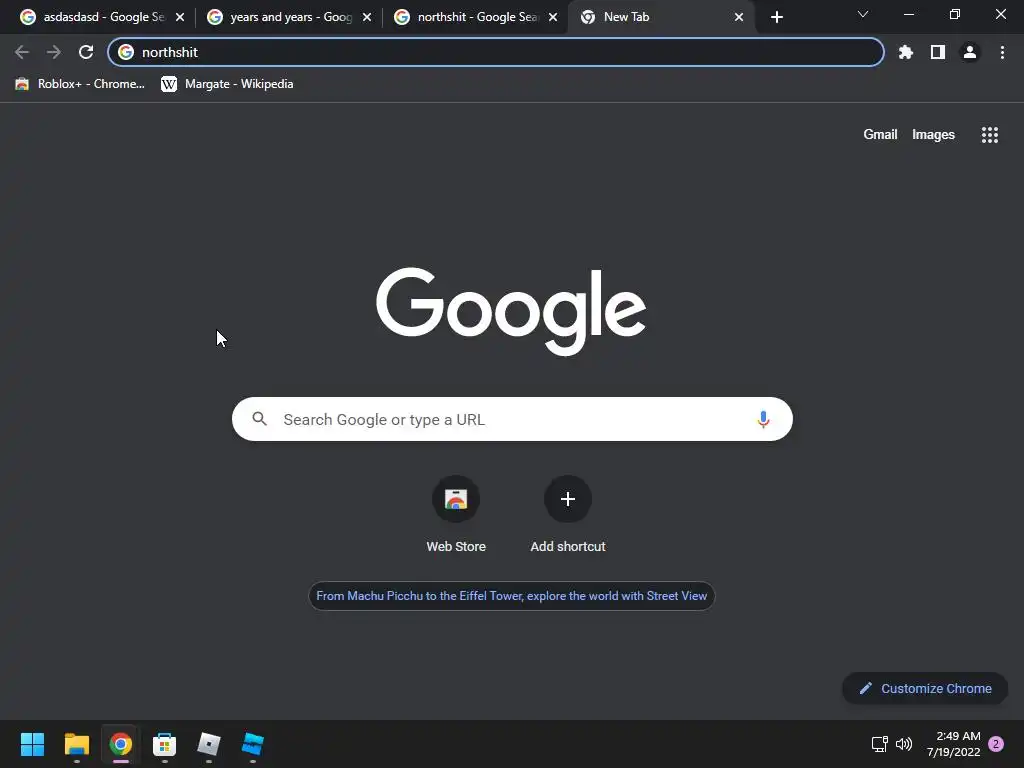Open File Explorer from the taskbar
This screenshot has width=1024, height=768.
coord(76,744)
